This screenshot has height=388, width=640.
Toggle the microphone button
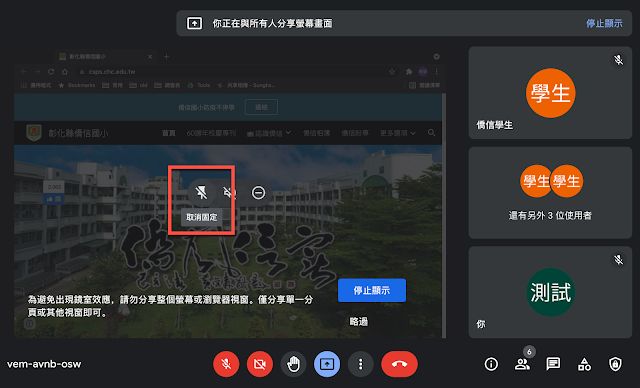coord(226,364)
